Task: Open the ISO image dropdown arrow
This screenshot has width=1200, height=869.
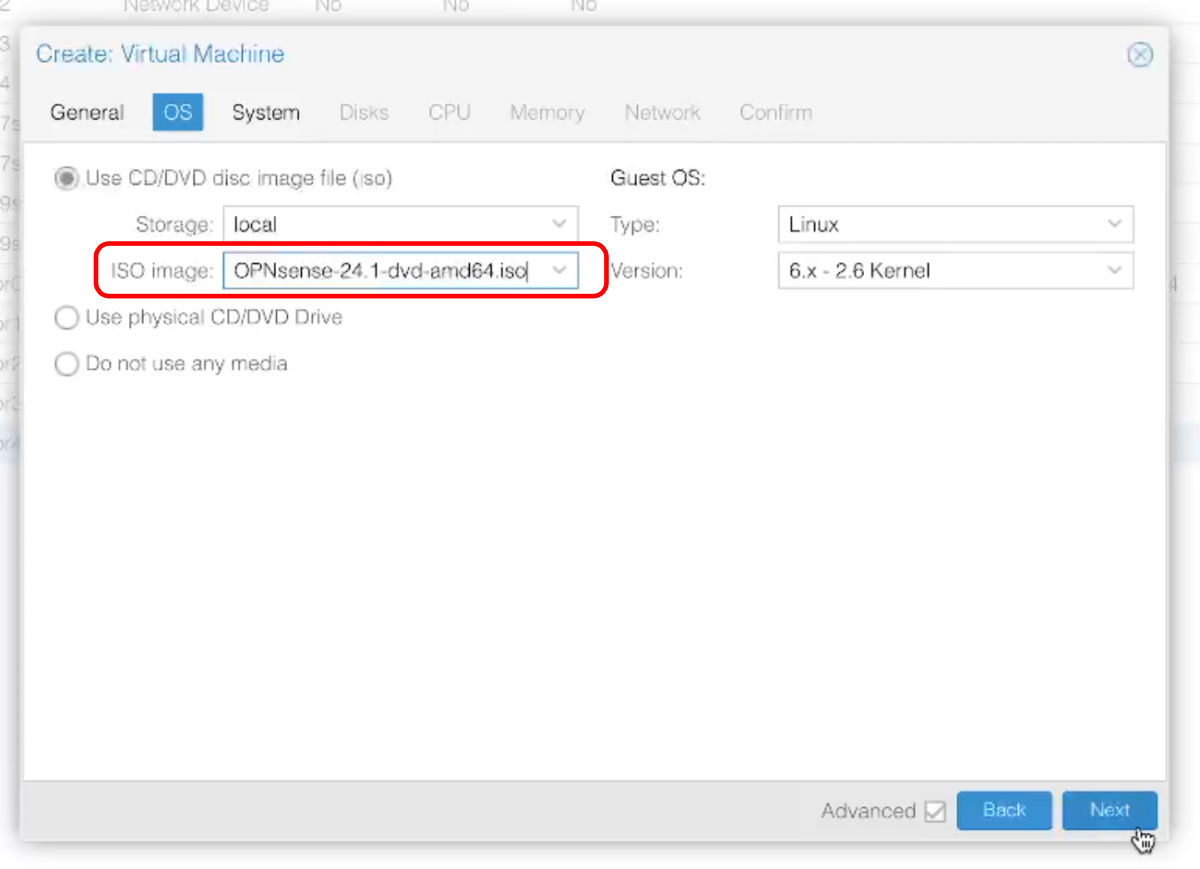Action: (559, 270)
